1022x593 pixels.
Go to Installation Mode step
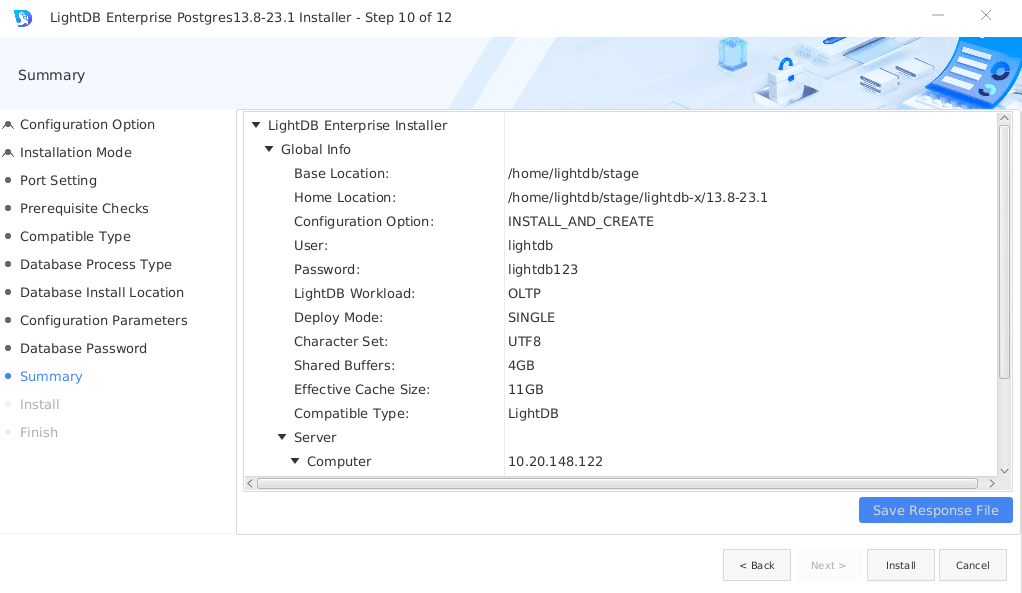[76, 152]
